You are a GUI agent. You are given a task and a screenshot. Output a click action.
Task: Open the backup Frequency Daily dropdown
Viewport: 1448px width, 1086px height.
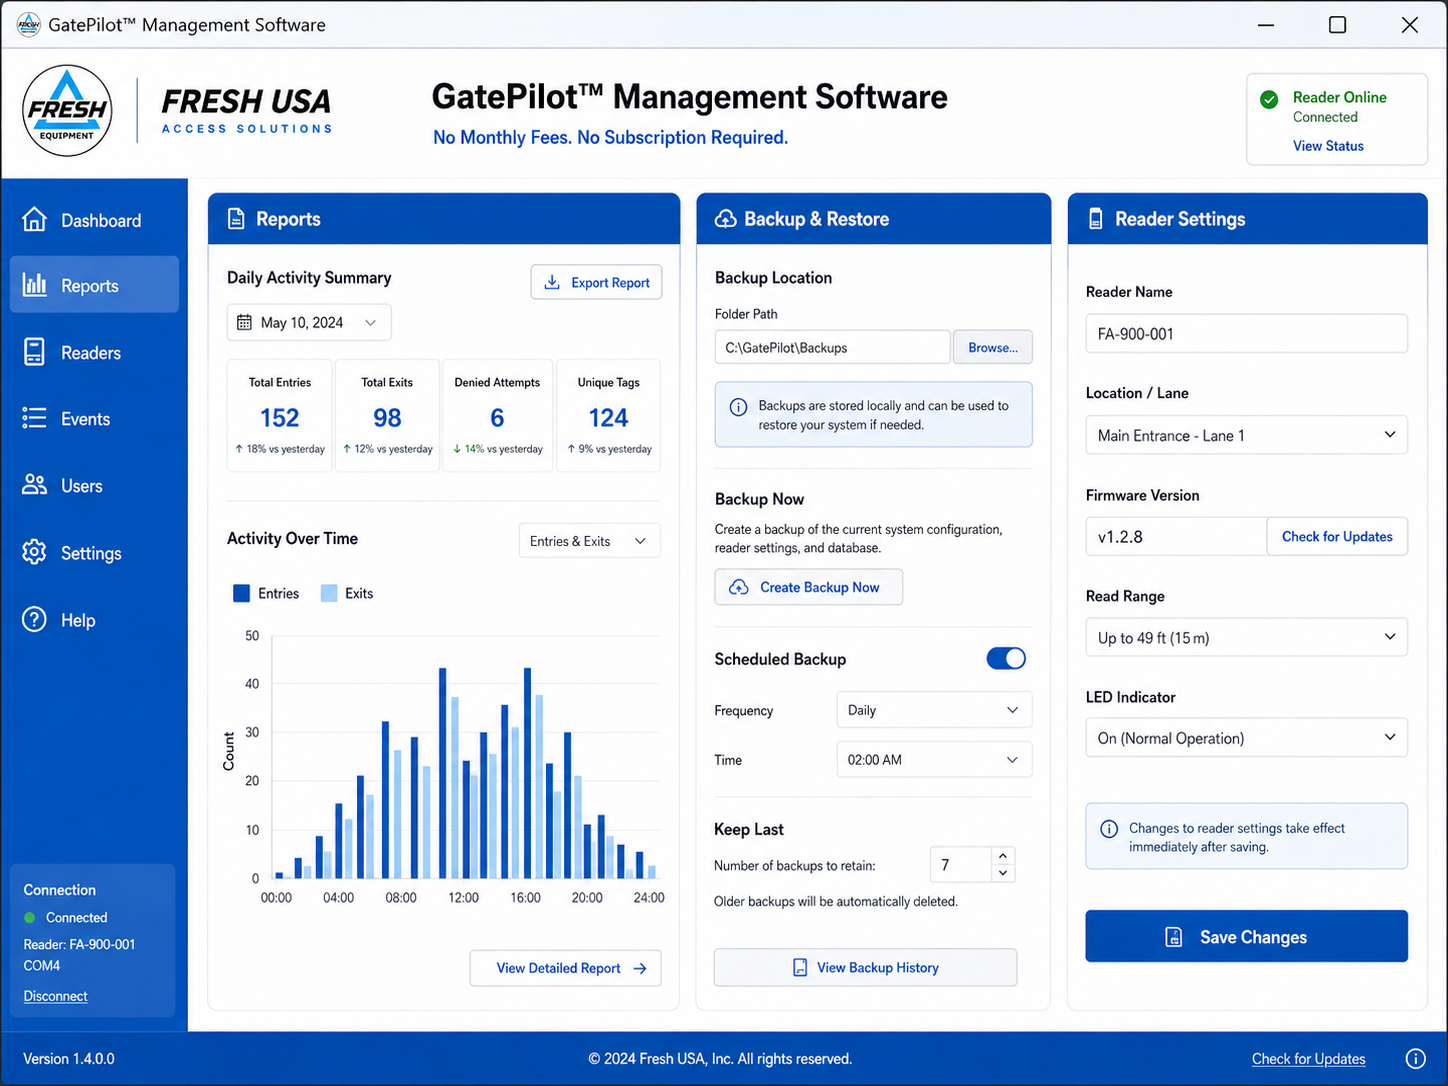[x=934, y=710]
